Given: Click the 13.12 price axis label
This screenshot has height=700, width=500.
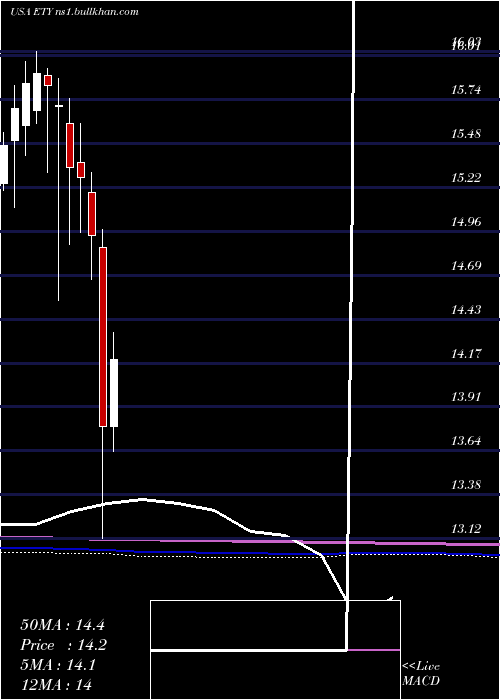Looking at the screenshot, I should (466, 529).
